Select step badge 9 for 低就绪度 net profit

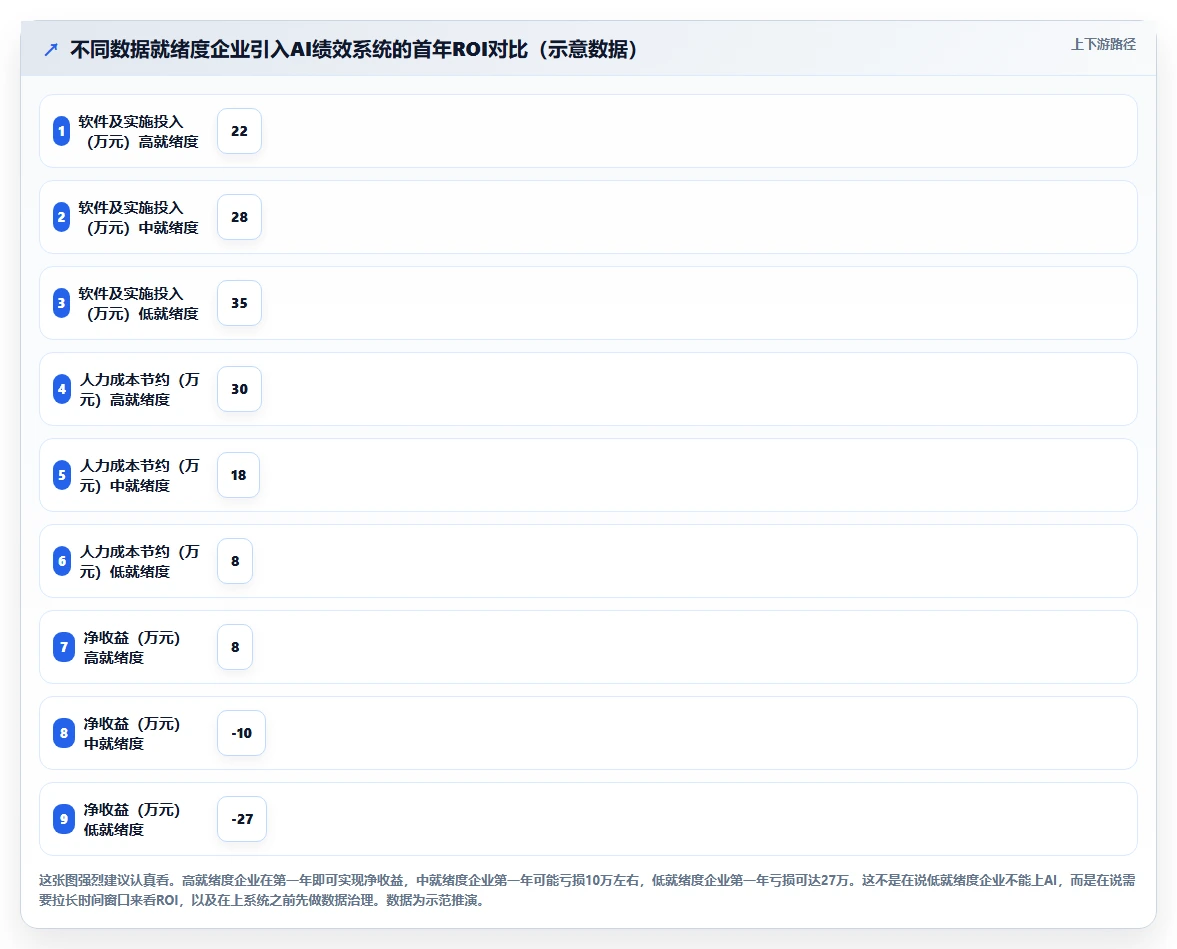click(64, 819)
